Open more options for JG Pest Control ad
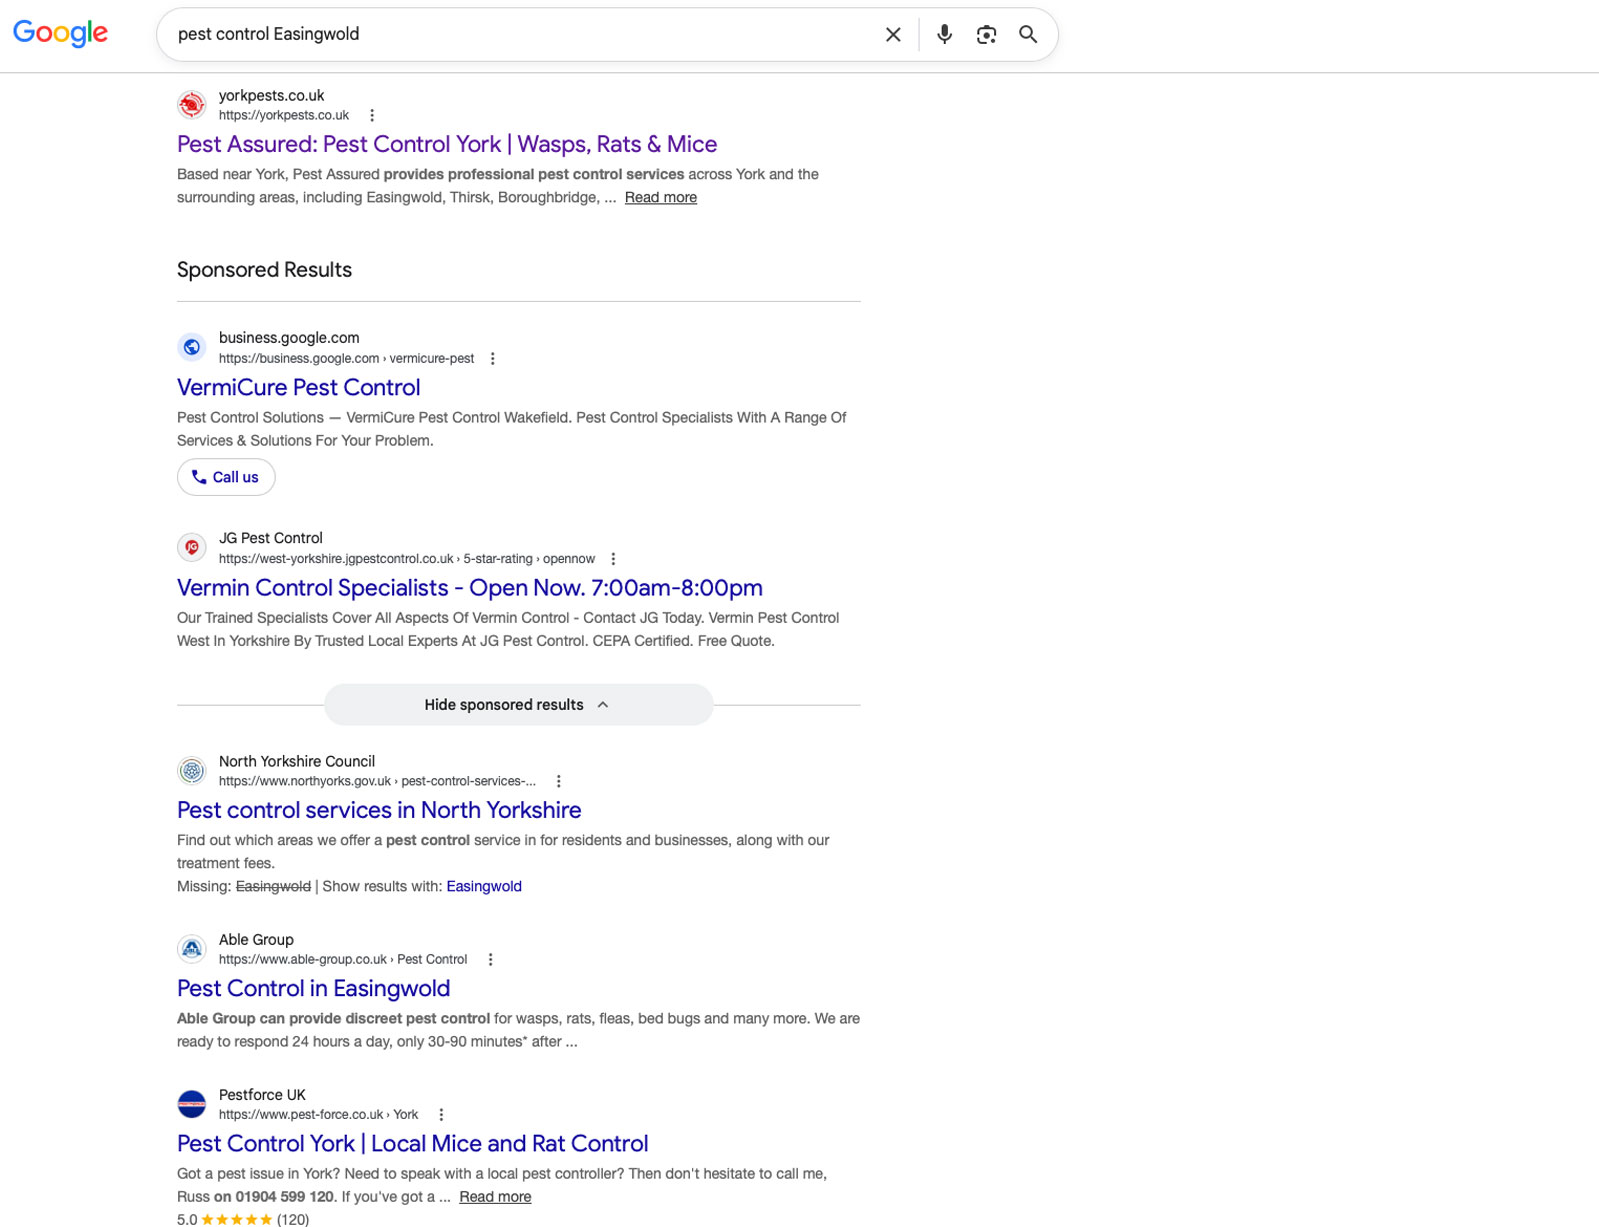This screenshot has height=1227, width=1599. [613, 559]
